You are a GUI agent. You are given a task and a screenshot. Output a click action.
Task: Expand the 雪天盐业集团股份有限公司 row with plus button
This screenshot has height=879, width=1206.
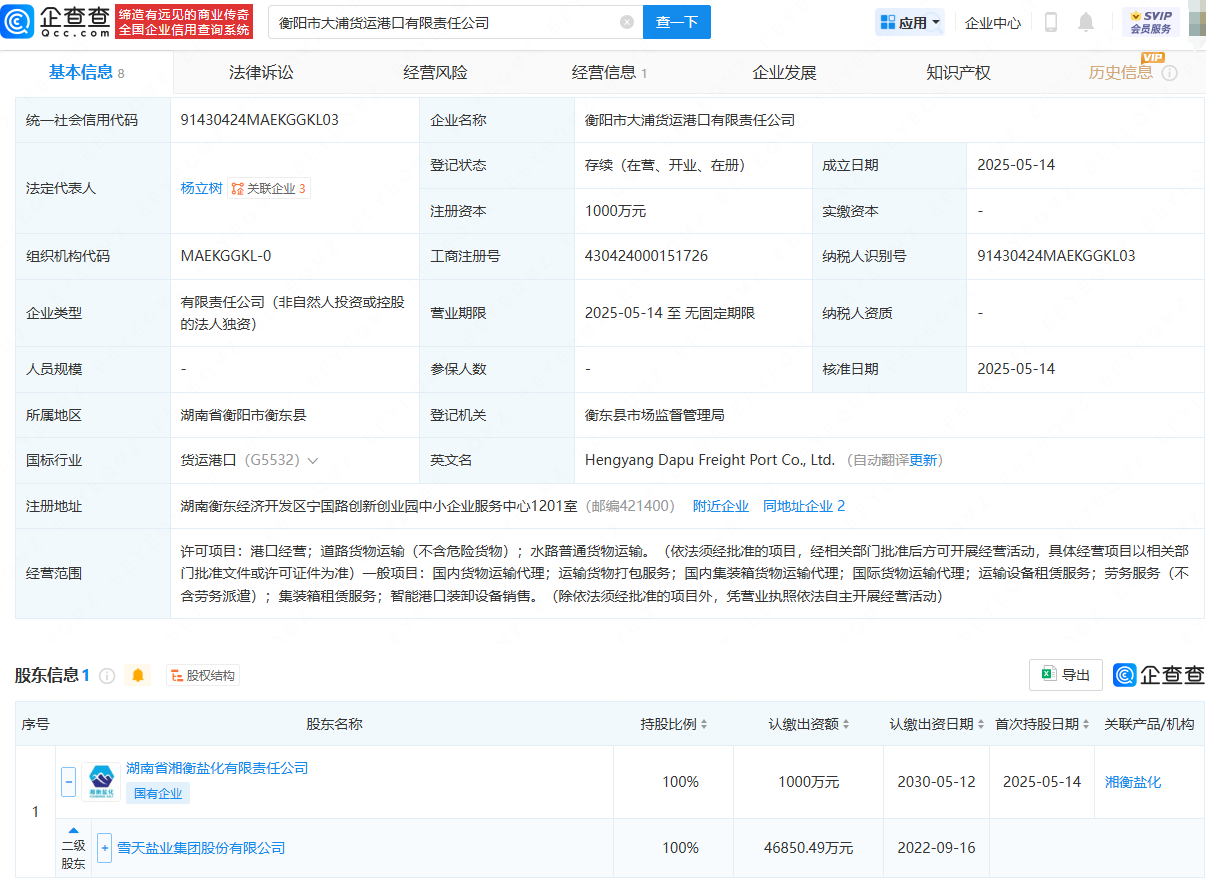[x=104, y=848]
